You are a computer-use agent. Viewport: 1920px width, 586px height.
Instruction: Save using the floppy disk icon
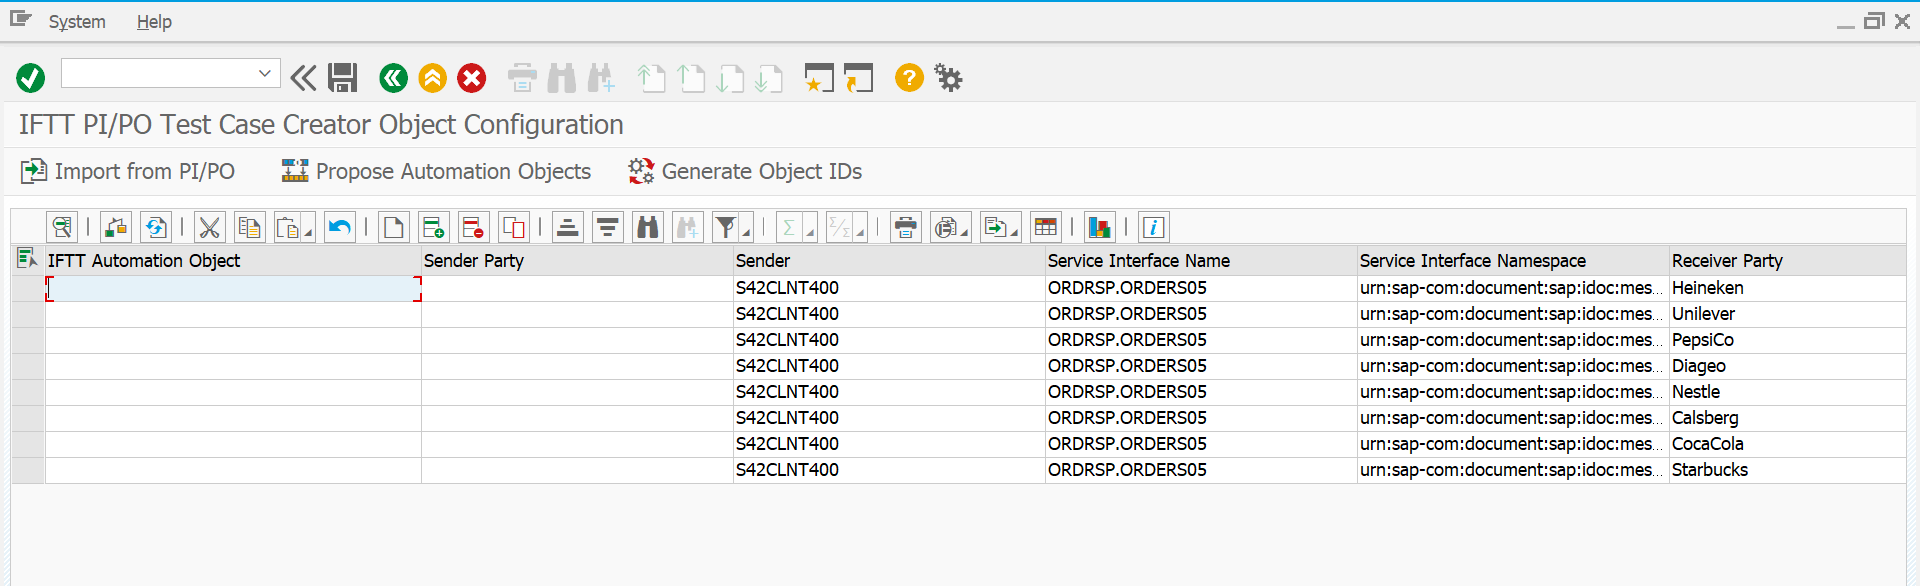tap(343, 78)
